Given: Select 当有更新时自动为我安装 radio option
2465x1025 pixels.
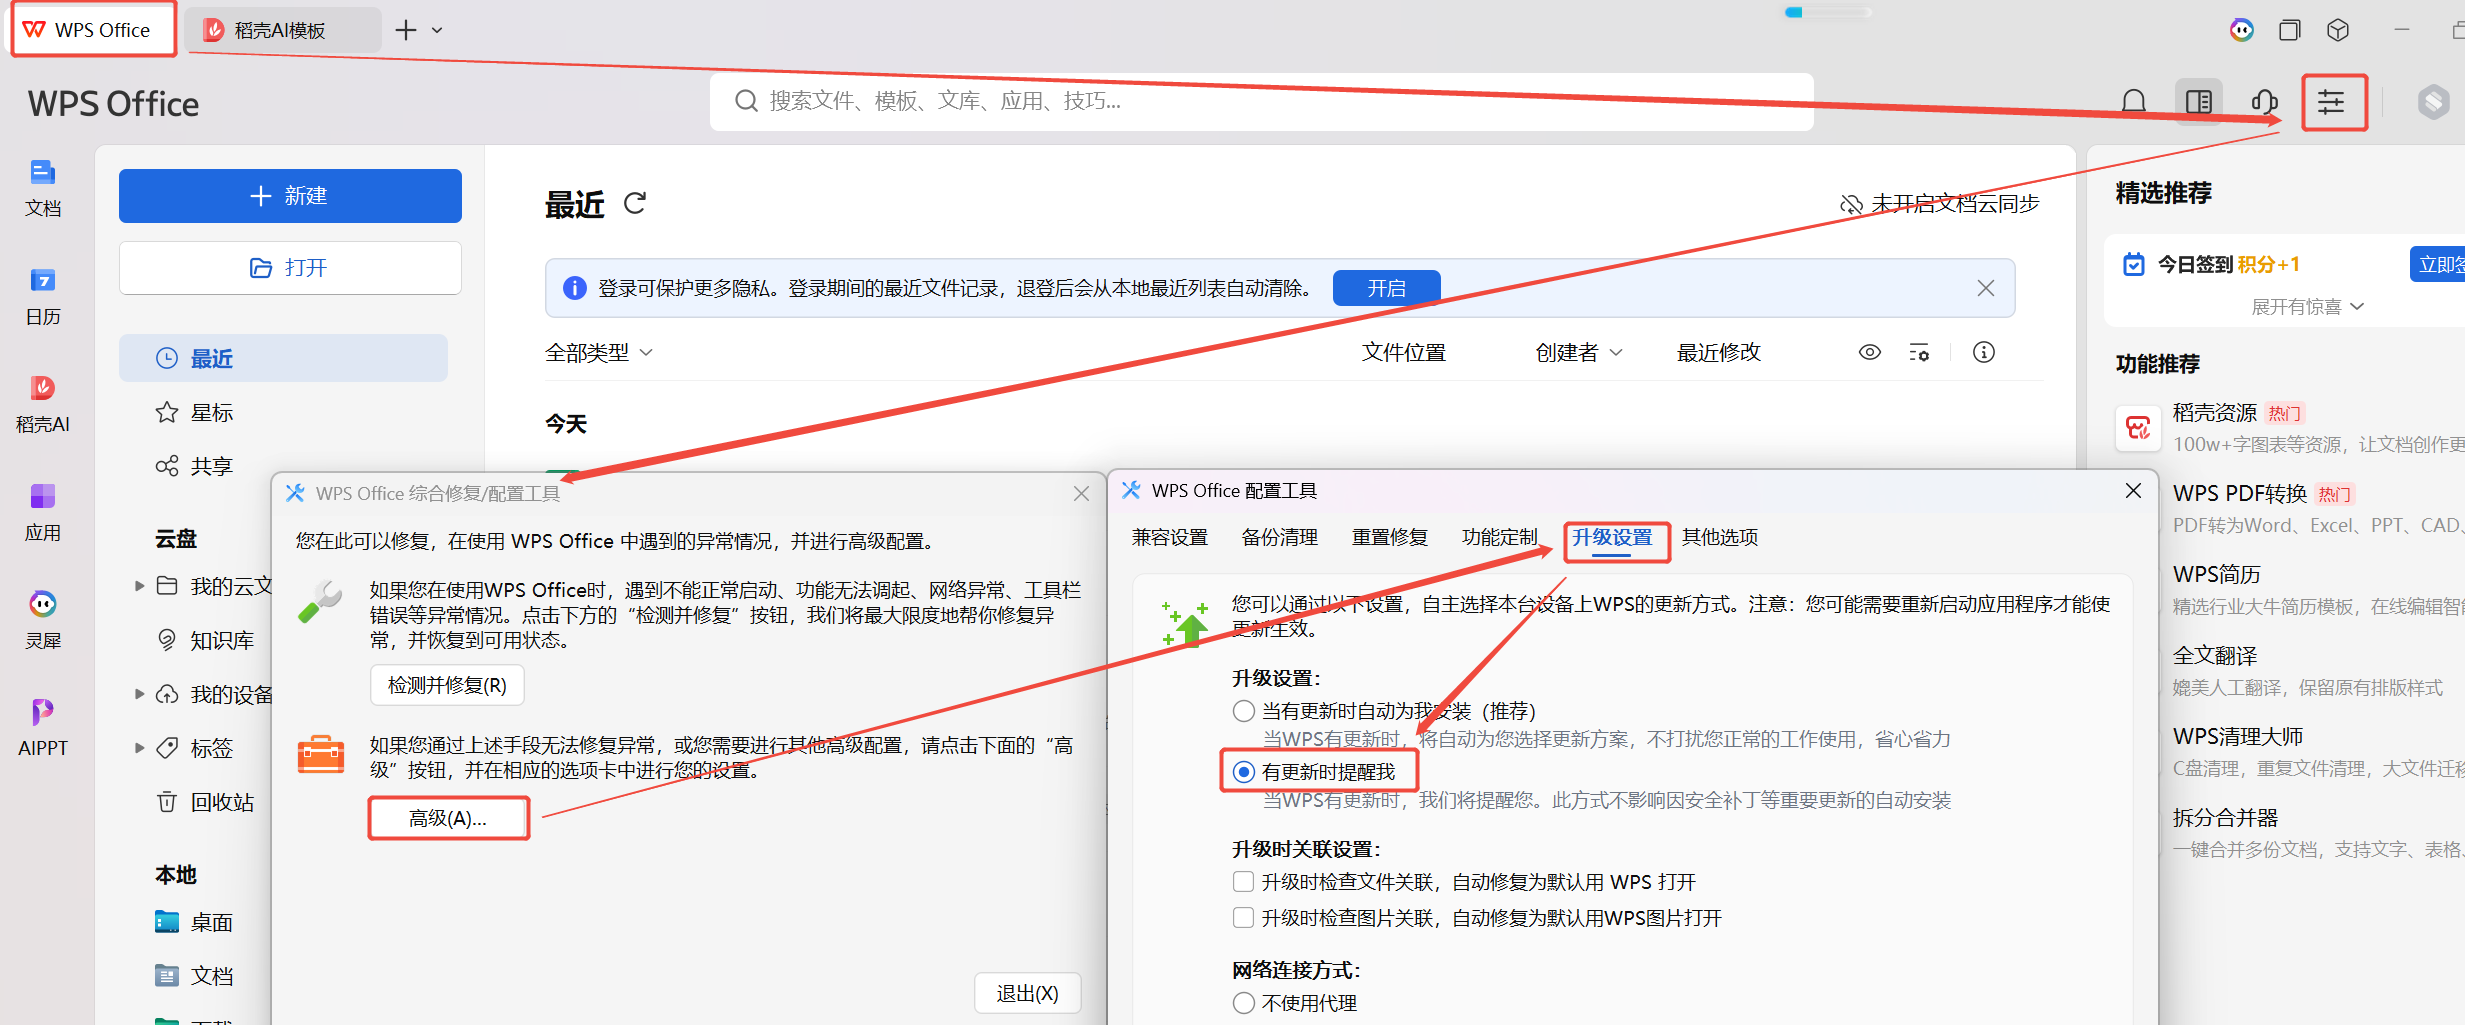Looking at the screenshot, I should 1244,711.
